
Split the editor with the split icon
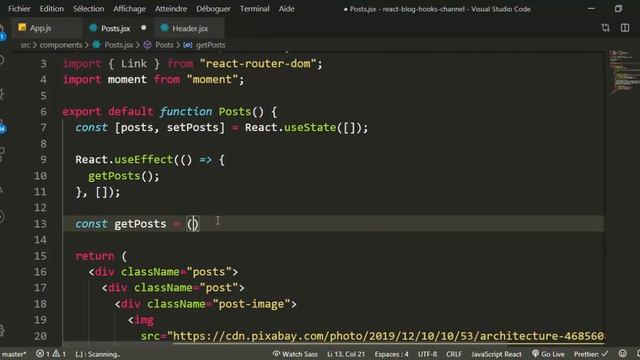[625, 28]
